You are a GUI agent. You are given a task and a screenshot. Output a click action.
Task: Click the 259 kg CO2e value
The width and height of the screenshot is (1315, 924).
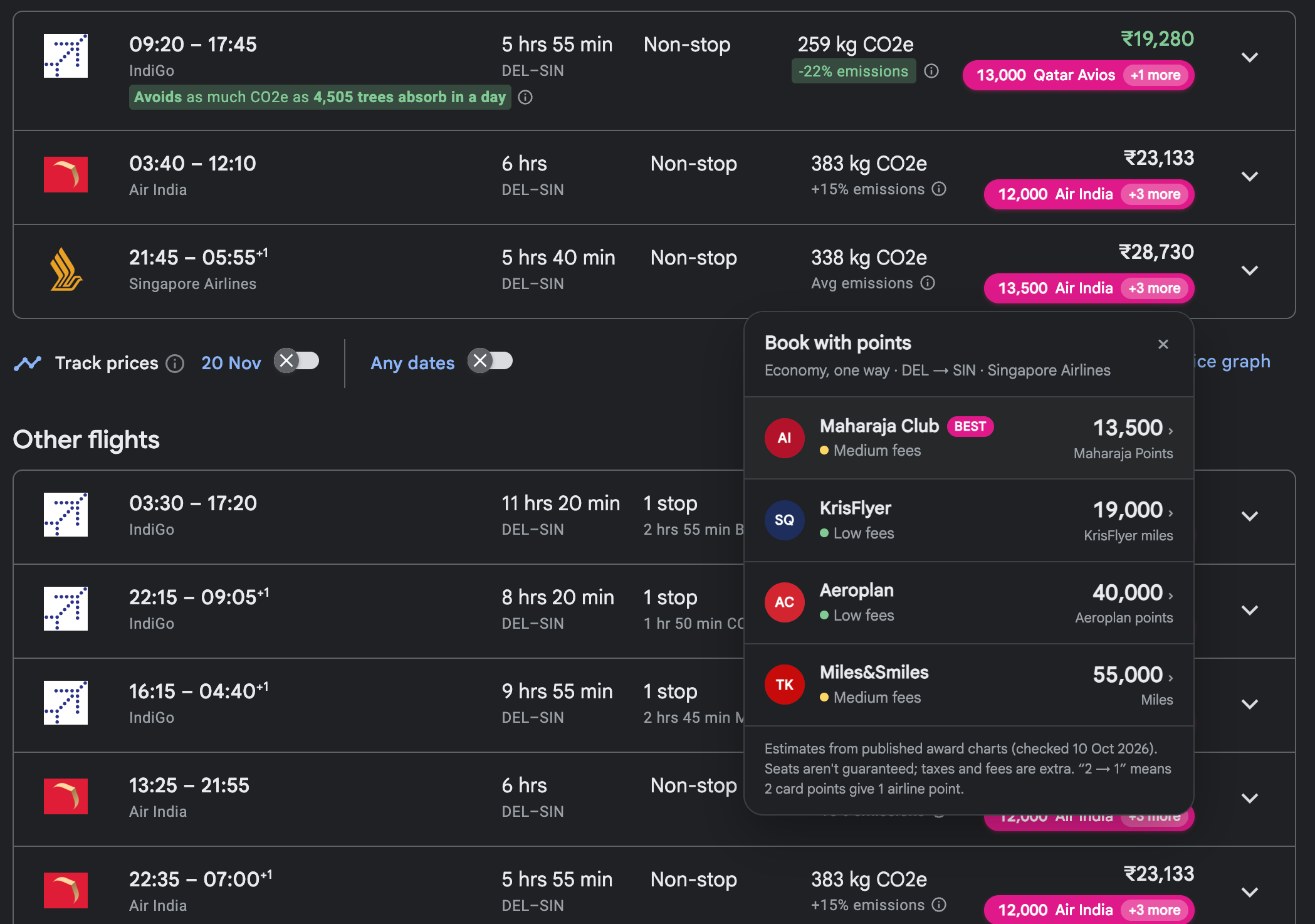855,45
